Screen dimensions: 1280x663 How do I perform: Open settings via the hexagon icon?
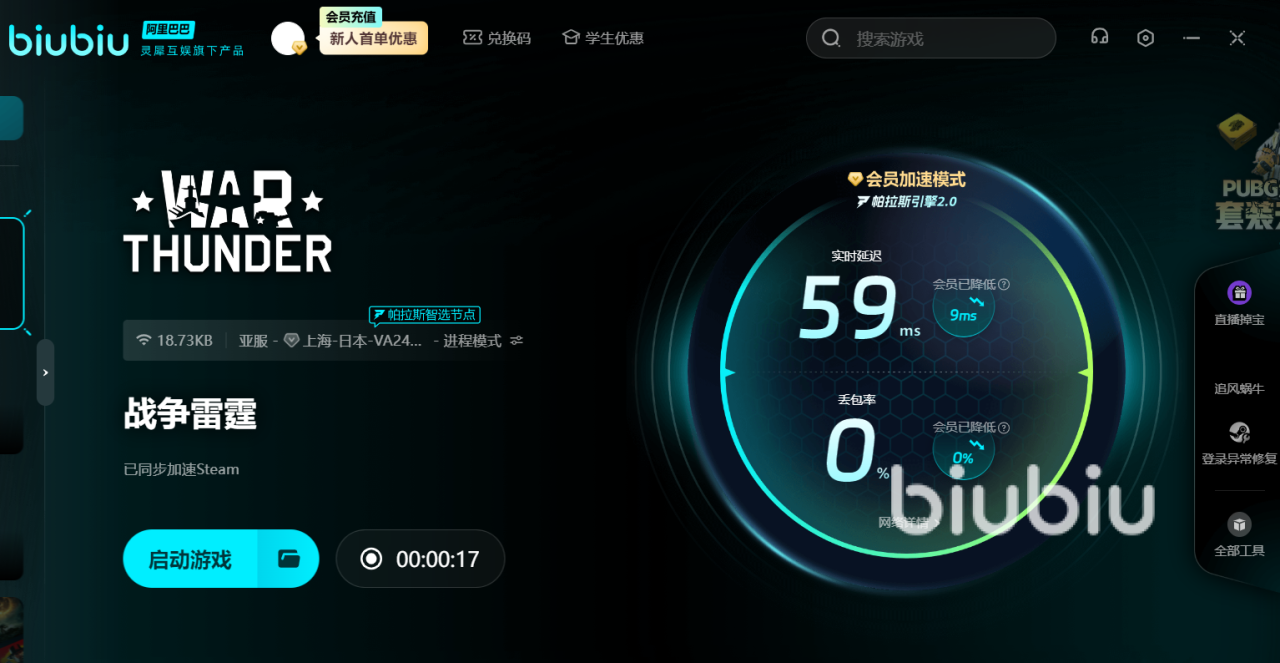click(x=1146, y=38)
